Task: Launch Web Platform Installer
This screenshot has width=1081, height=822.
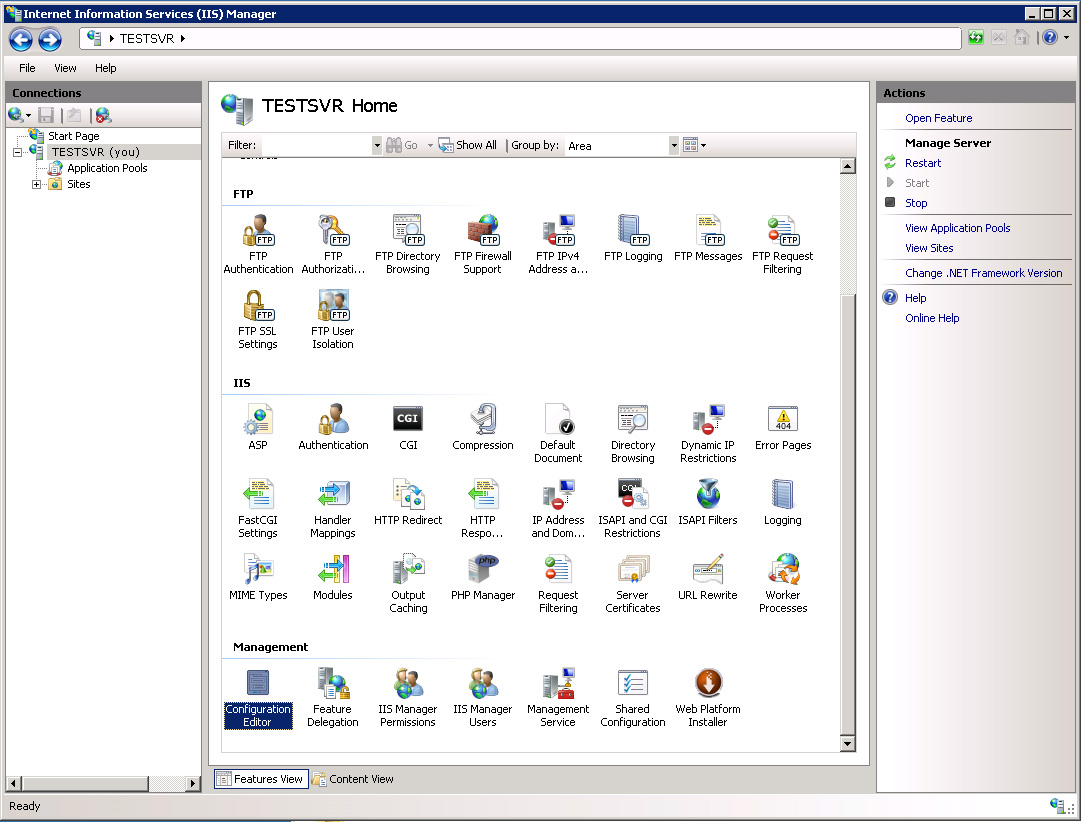Action: (708, 697)
